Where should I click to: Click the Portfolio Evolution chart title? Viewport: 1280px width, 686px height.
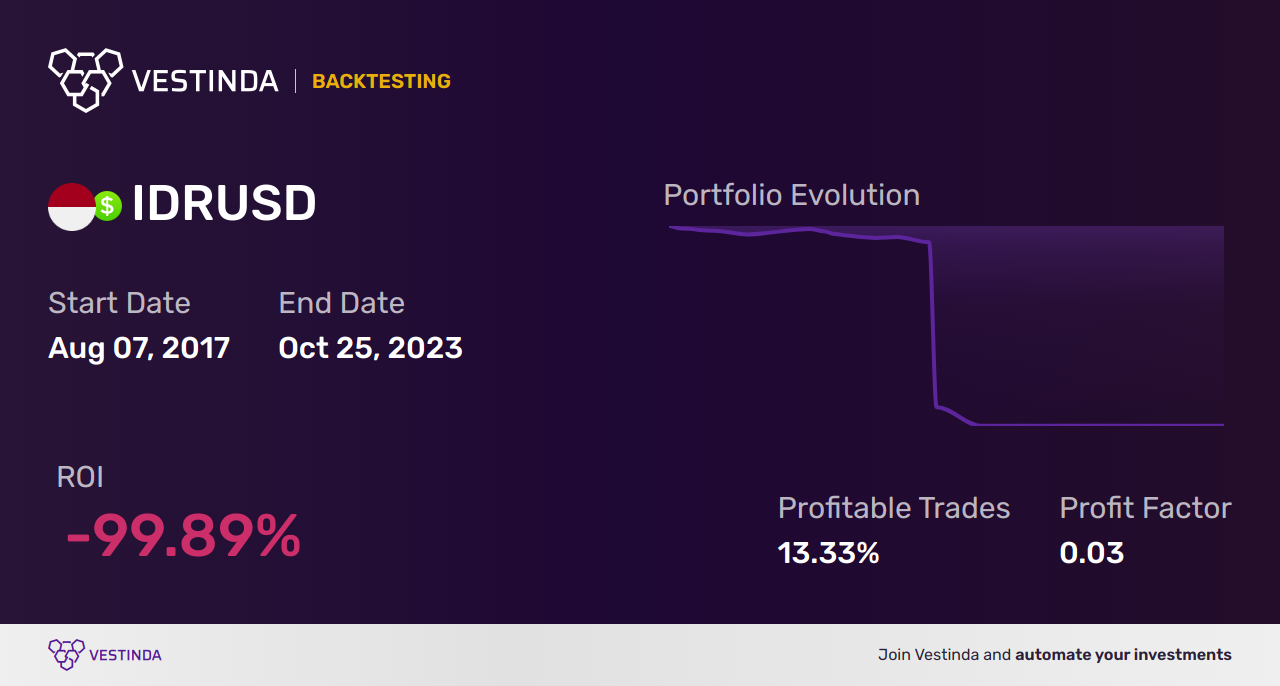click(791, 195)
